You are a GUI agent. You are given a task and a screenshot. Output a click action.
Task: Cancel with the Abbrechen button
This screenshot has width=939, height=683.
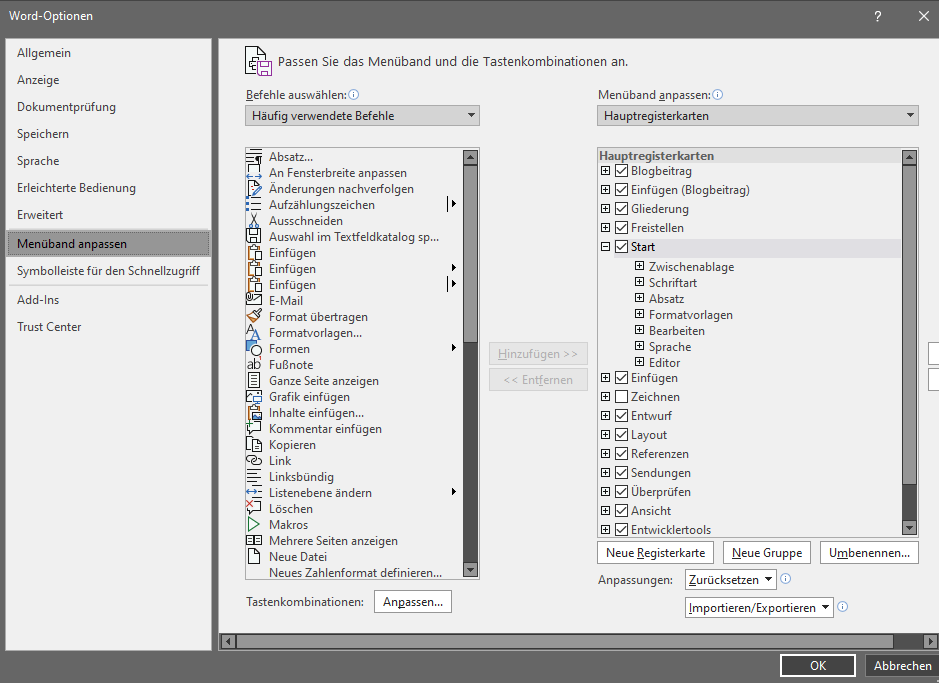(x=902, y=666)
